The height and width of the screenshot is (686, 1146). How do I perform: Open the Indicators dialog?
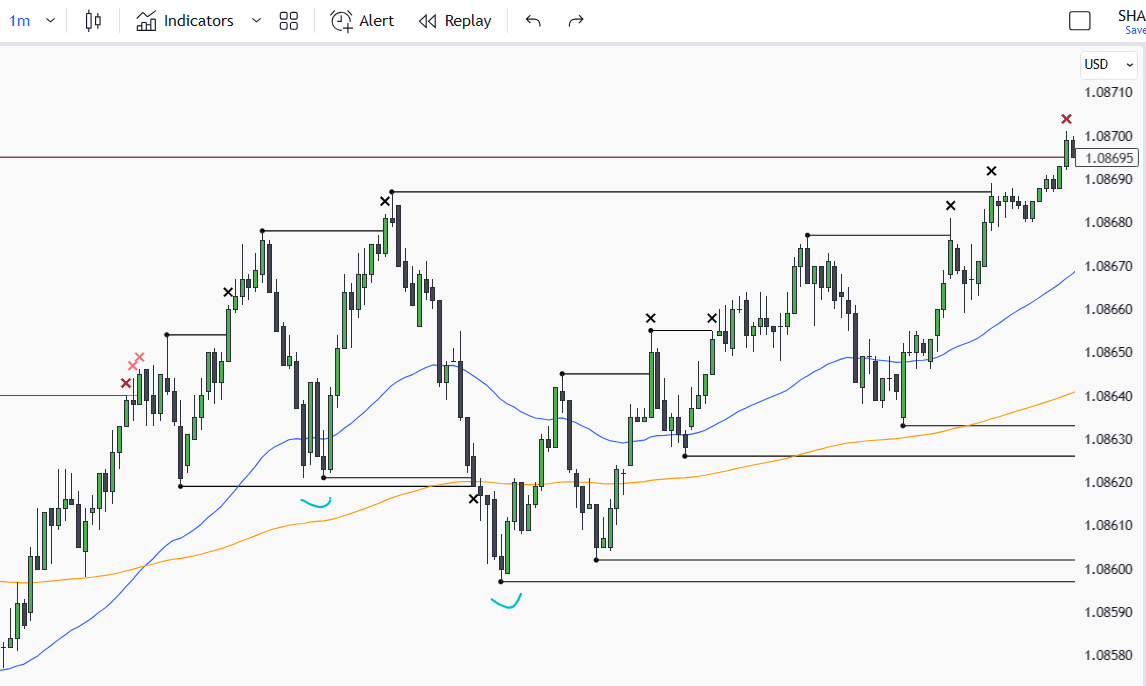[x=185, y=20]
